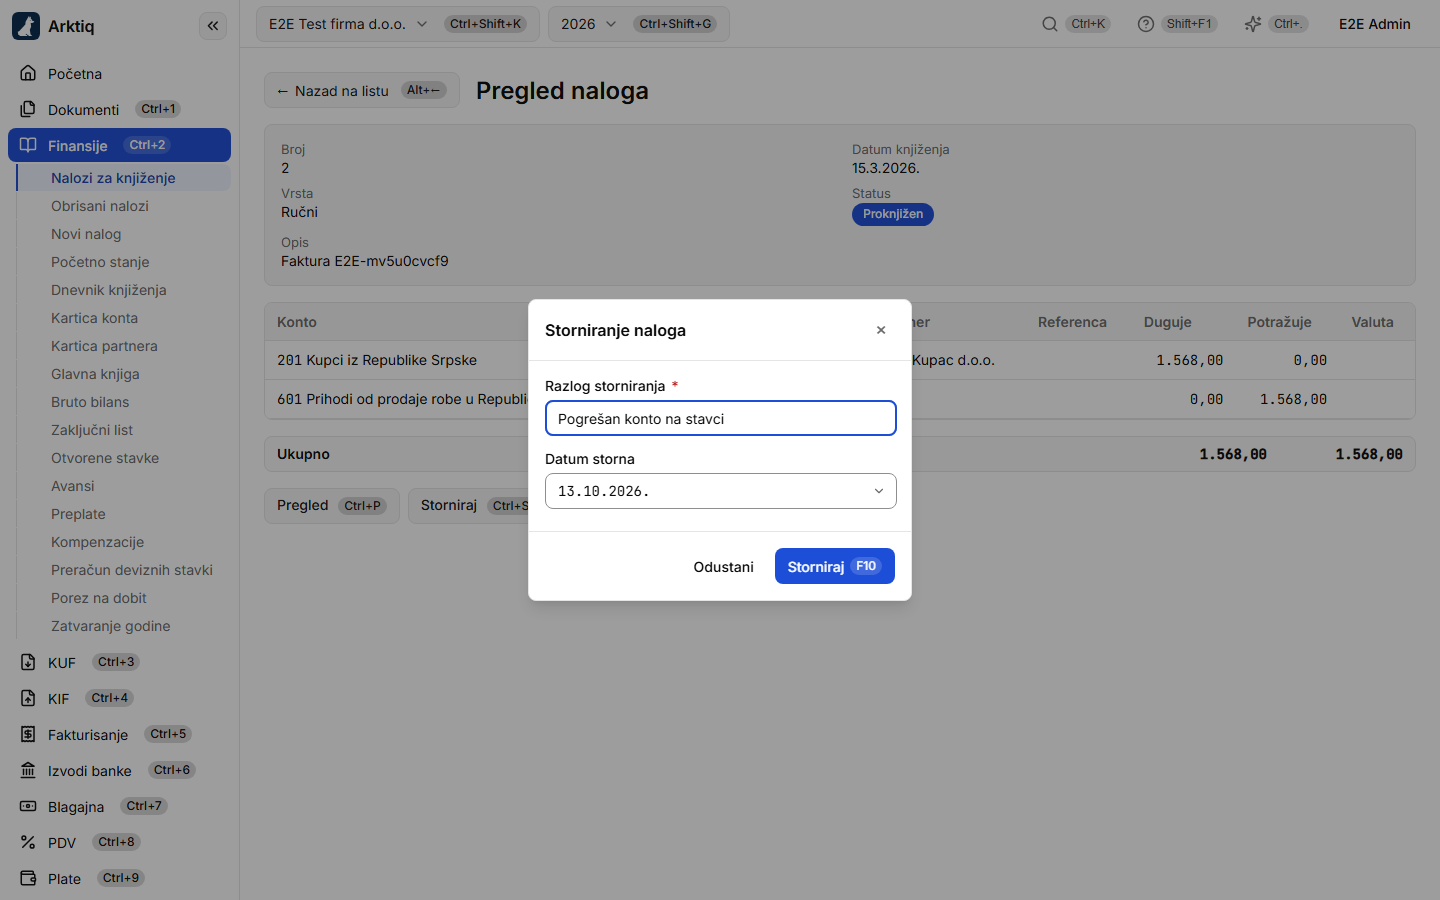The height and width of the screenshot is (900, 1440).
Task: Close the Storniranje naloga dialog
Action: click(x=881, y=330)
